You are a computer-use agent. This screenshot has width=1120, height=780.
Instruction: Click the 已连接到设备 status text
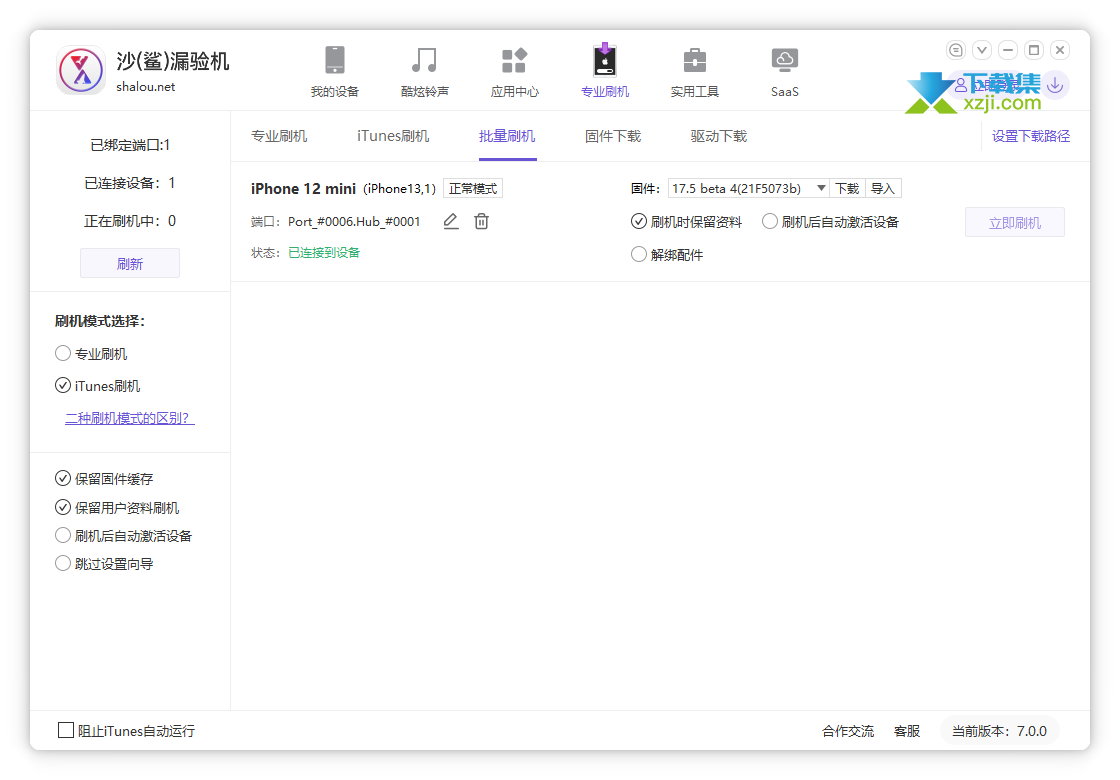pos(324,252)
